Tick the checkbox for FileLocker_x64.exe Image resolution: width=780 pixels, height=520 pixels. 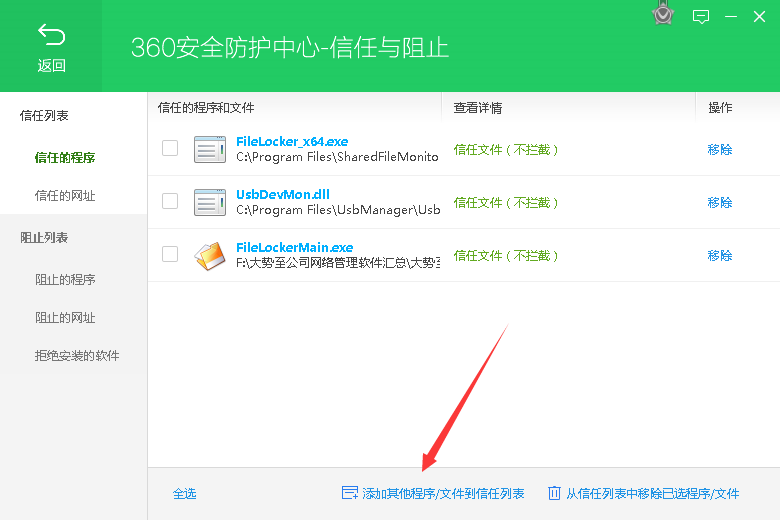coord(170,148)
